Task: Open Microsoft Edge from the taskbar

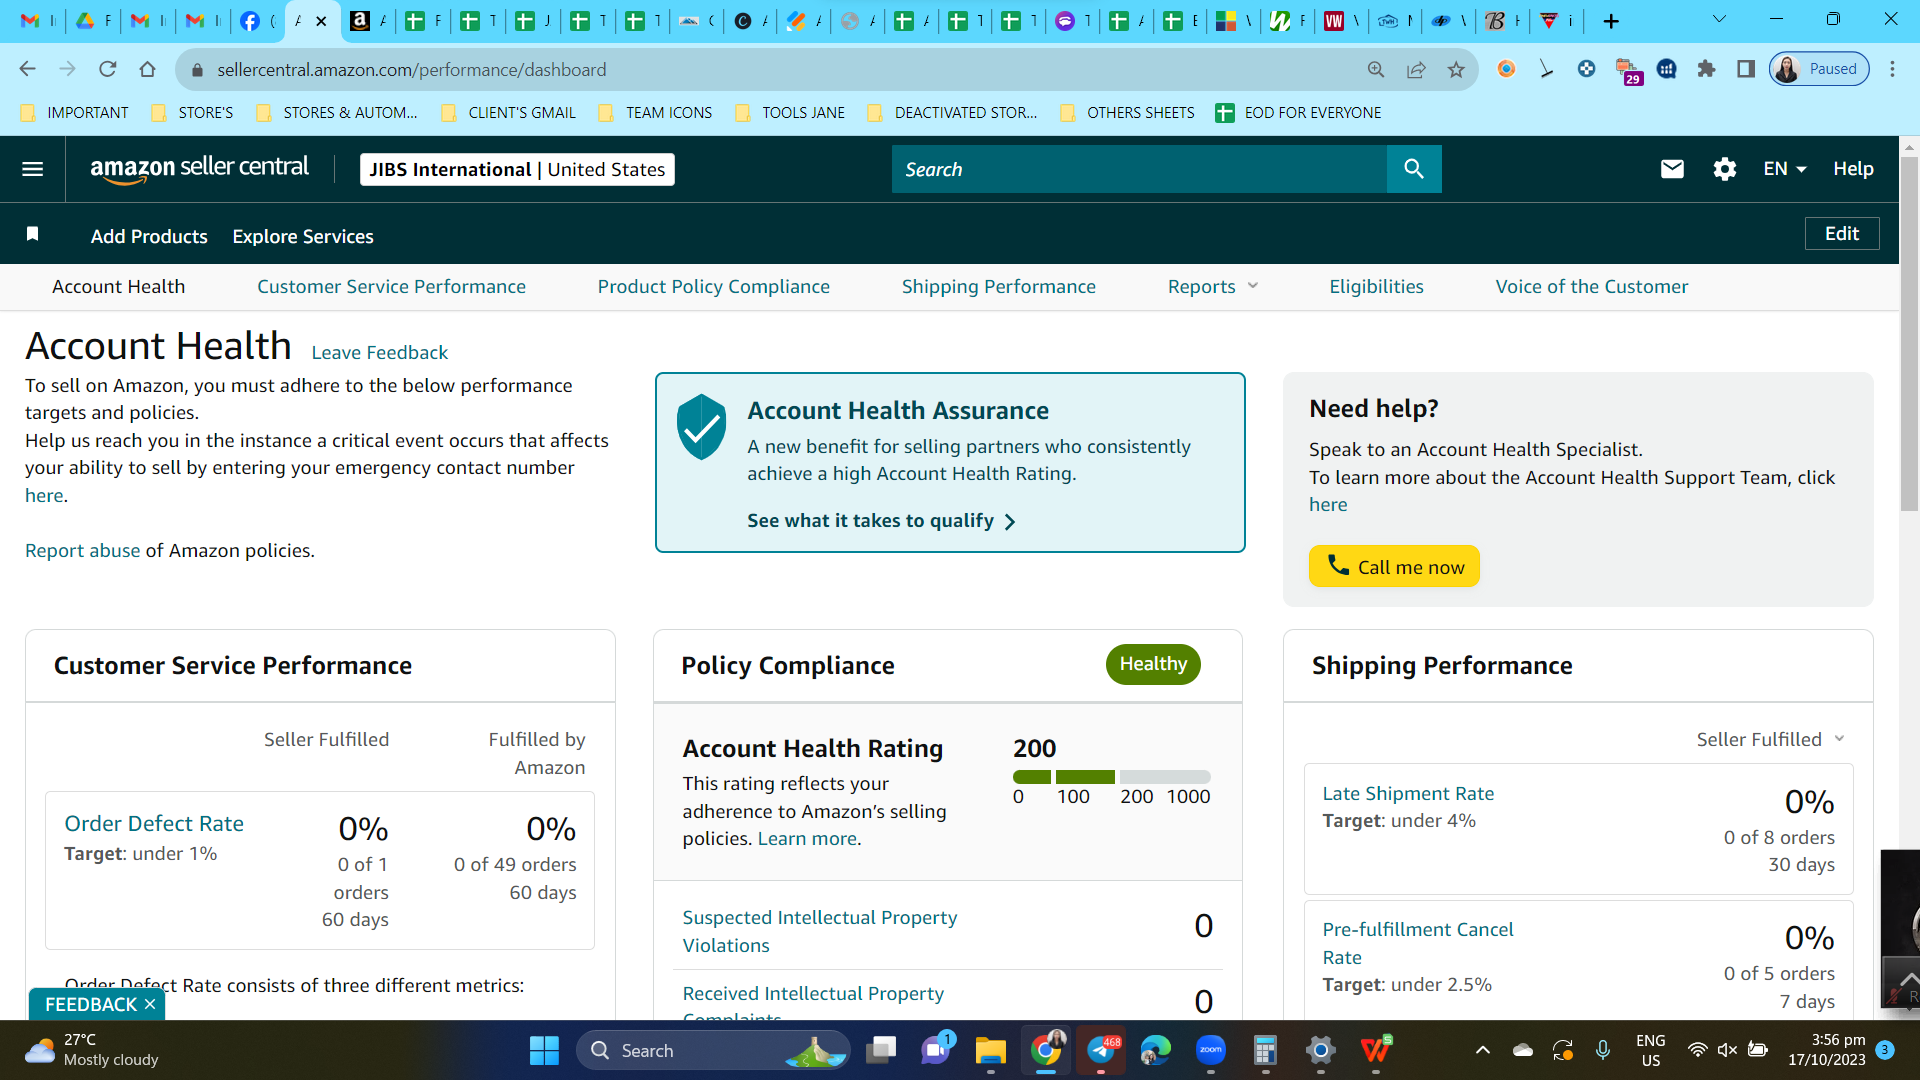Action: pos(1156,1050)
